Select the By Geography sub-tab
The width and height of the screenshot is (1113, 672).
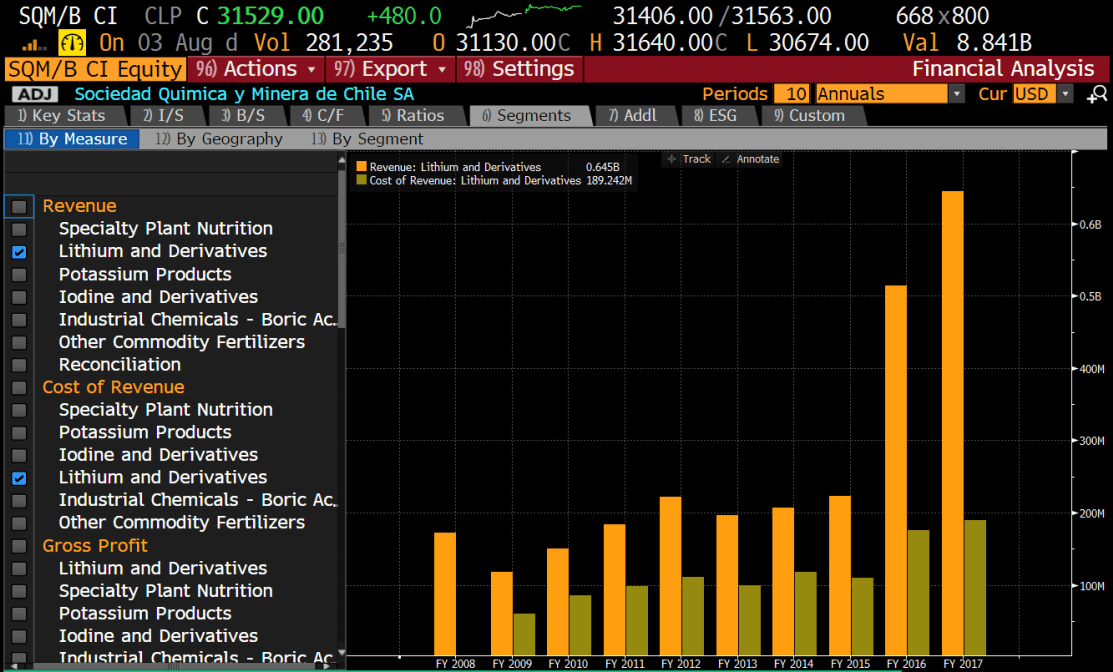pyautogui.click(x=219, y=139)
